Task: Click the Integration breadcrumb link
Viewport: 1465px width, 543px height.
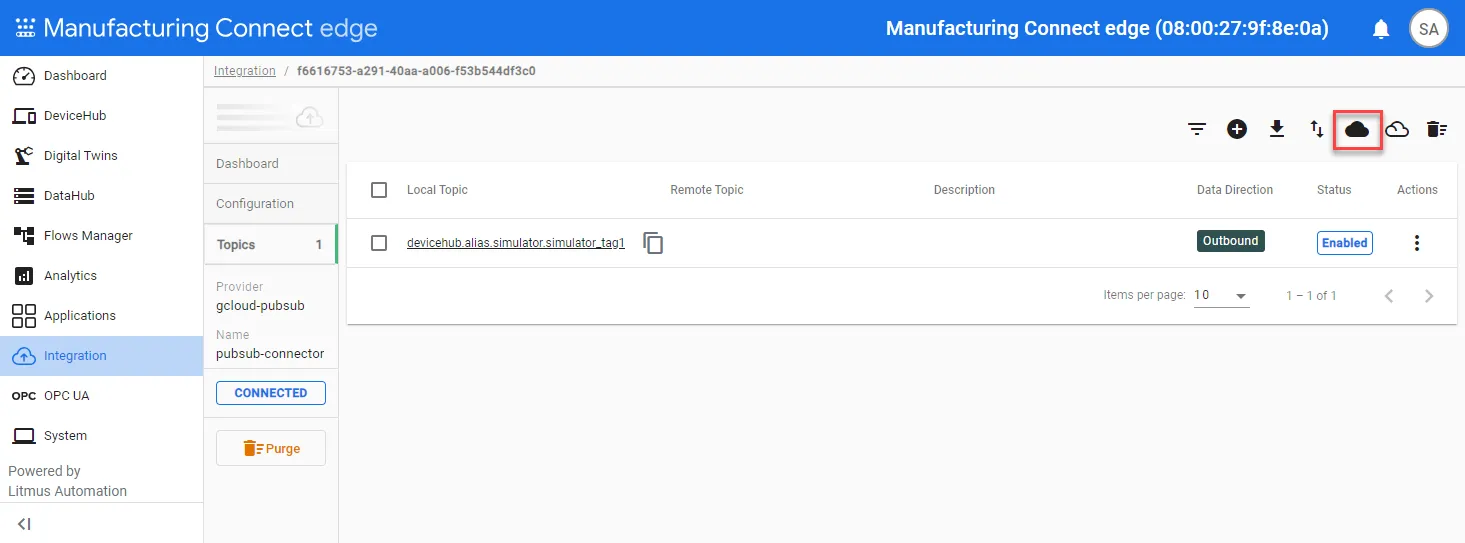Action: 245,71
